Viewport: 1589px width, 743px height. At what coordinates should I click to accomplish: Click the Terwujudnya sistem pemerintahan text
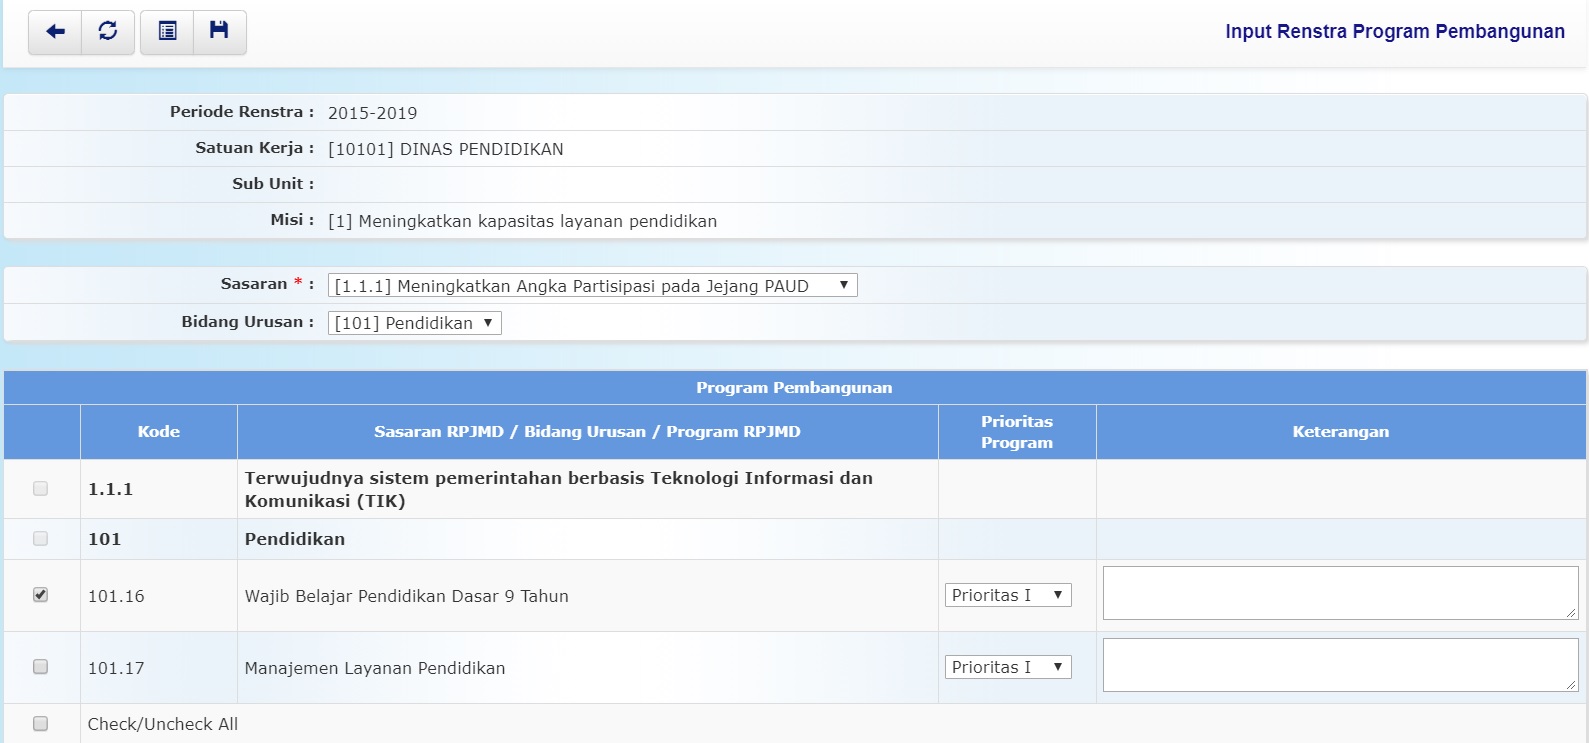(559, 489)
